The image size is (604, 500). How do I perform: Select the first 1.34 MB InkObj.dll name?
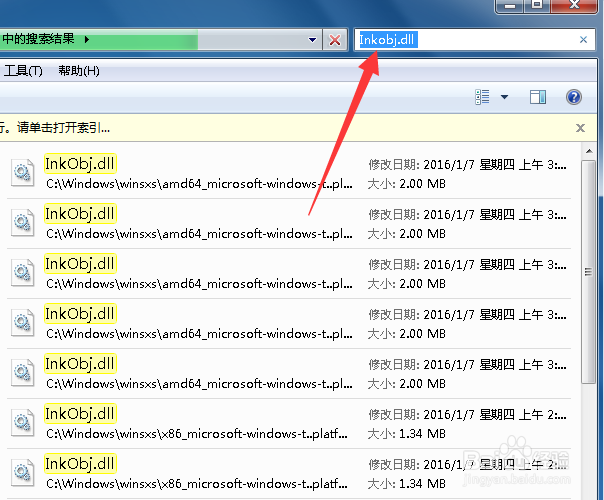[x=80, y=414]
